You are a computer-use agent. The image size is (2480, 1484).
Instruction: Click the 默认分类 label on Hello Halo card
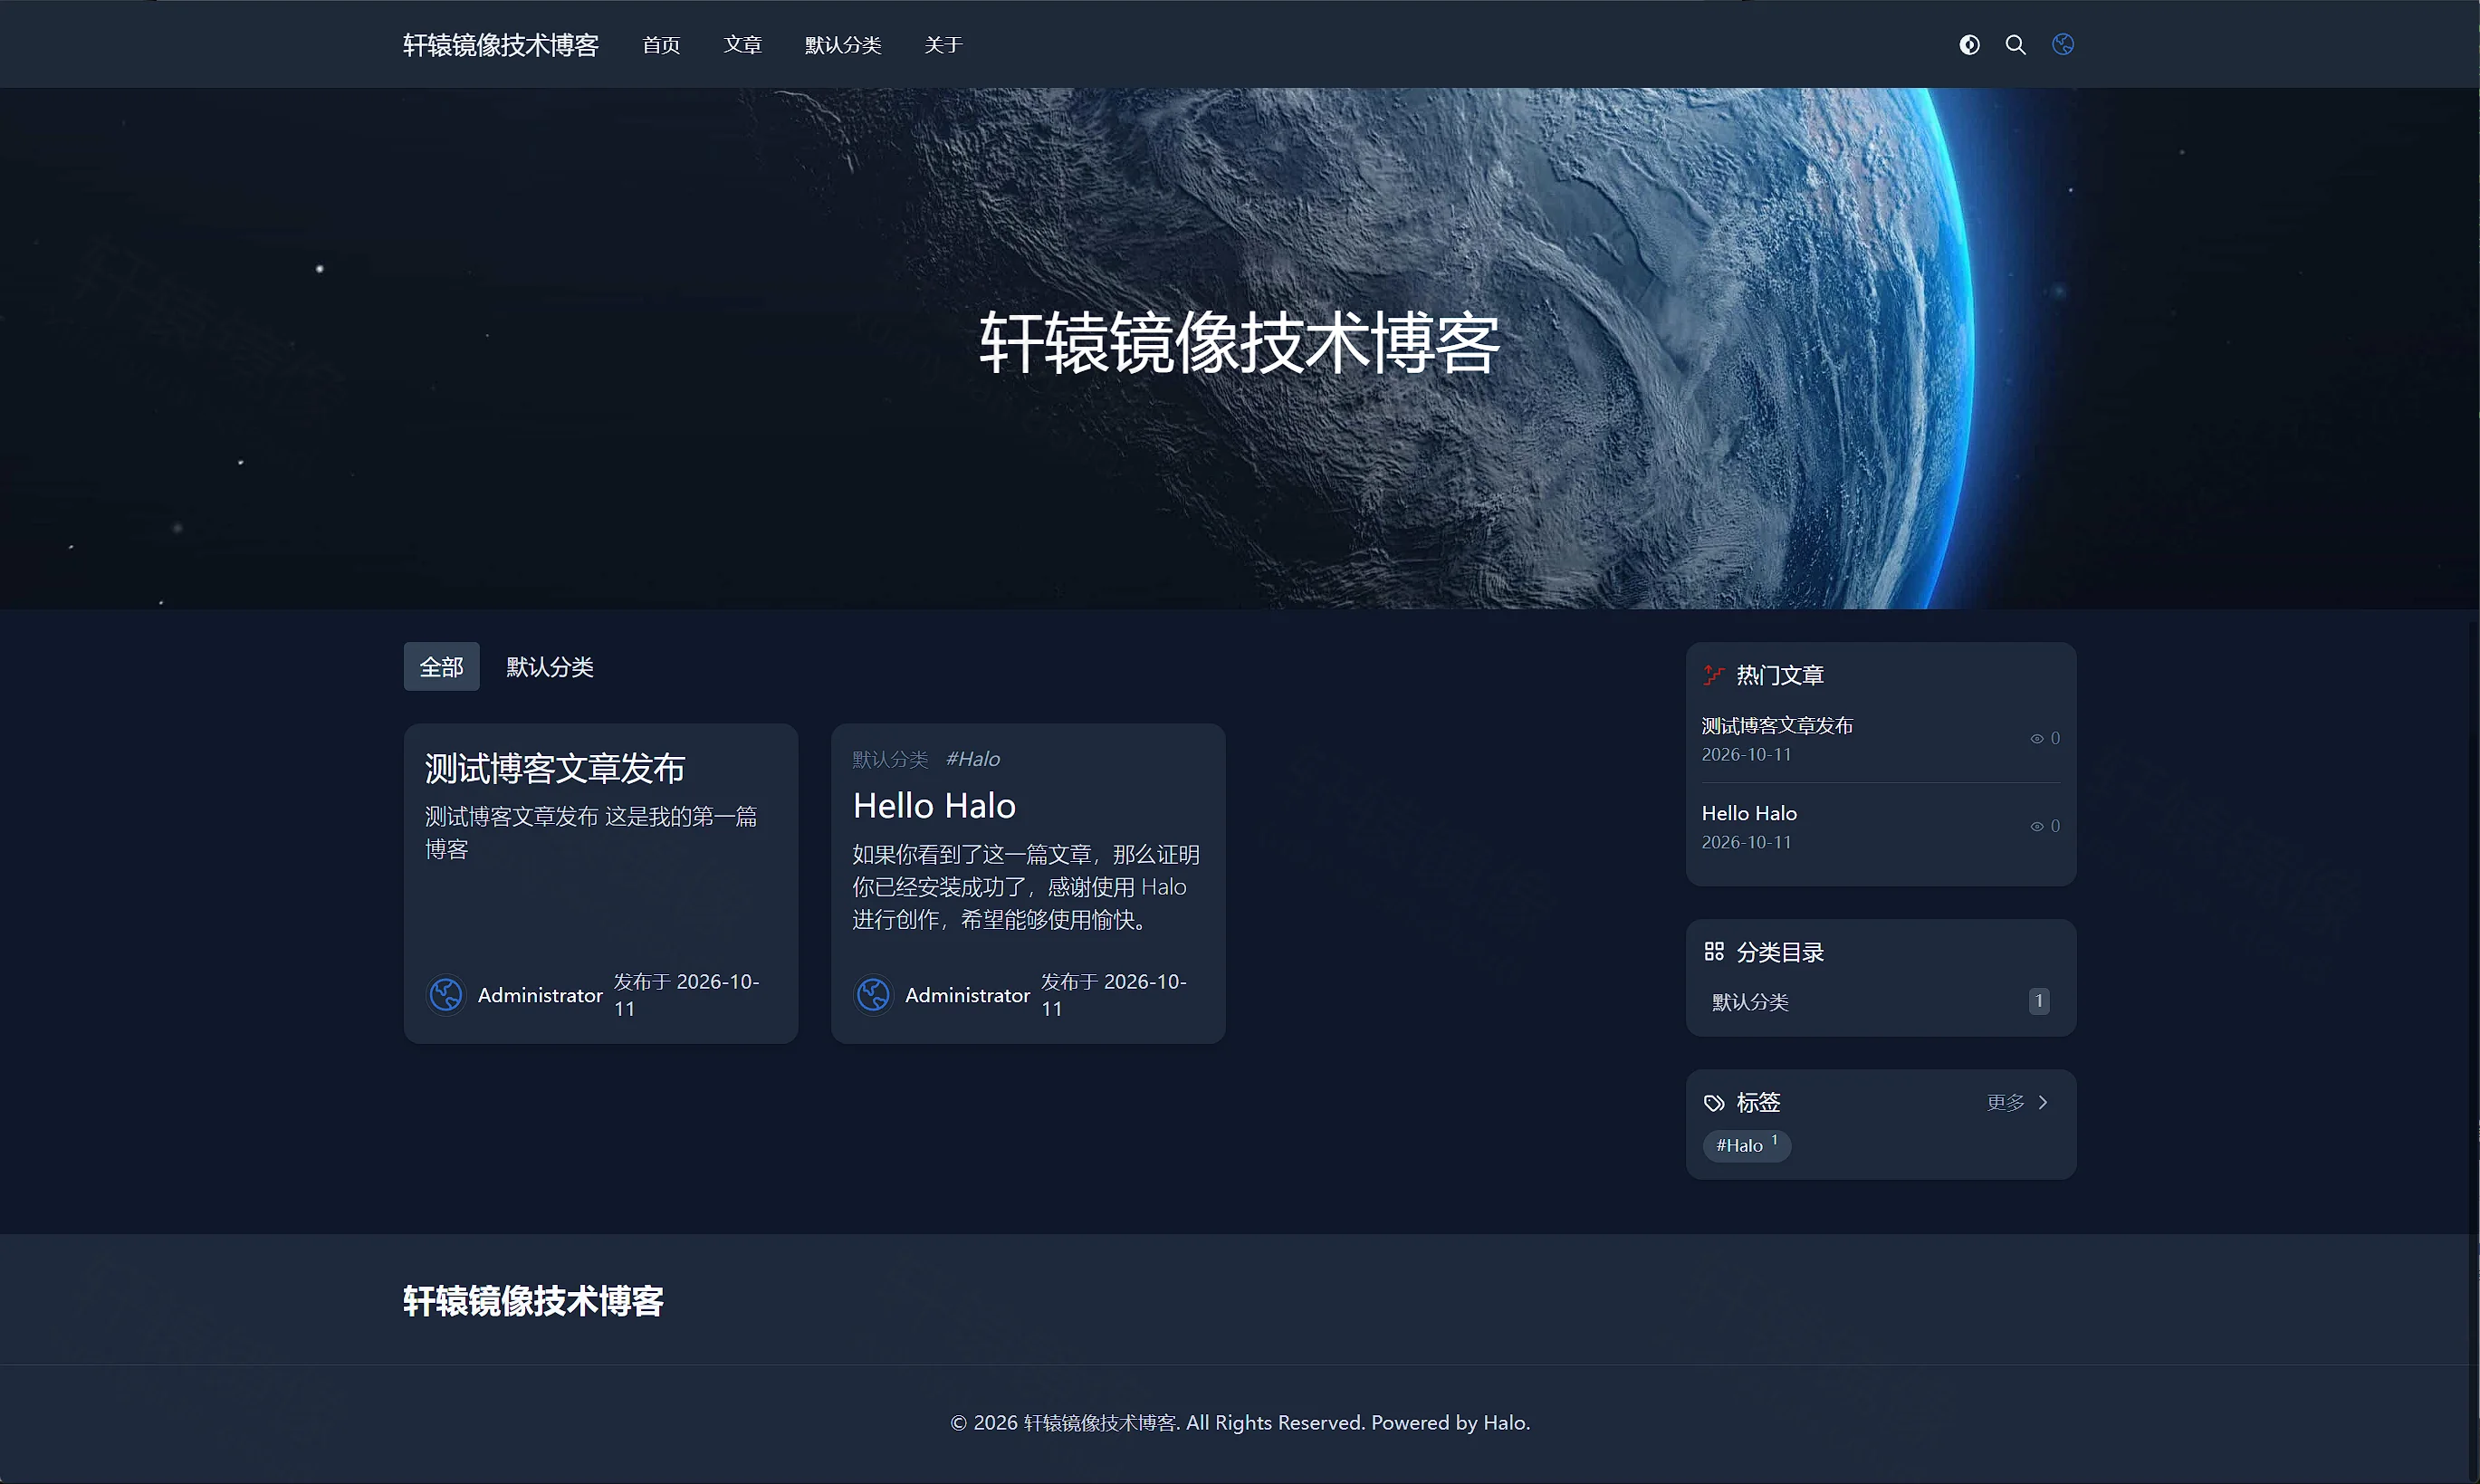(890, 760)
